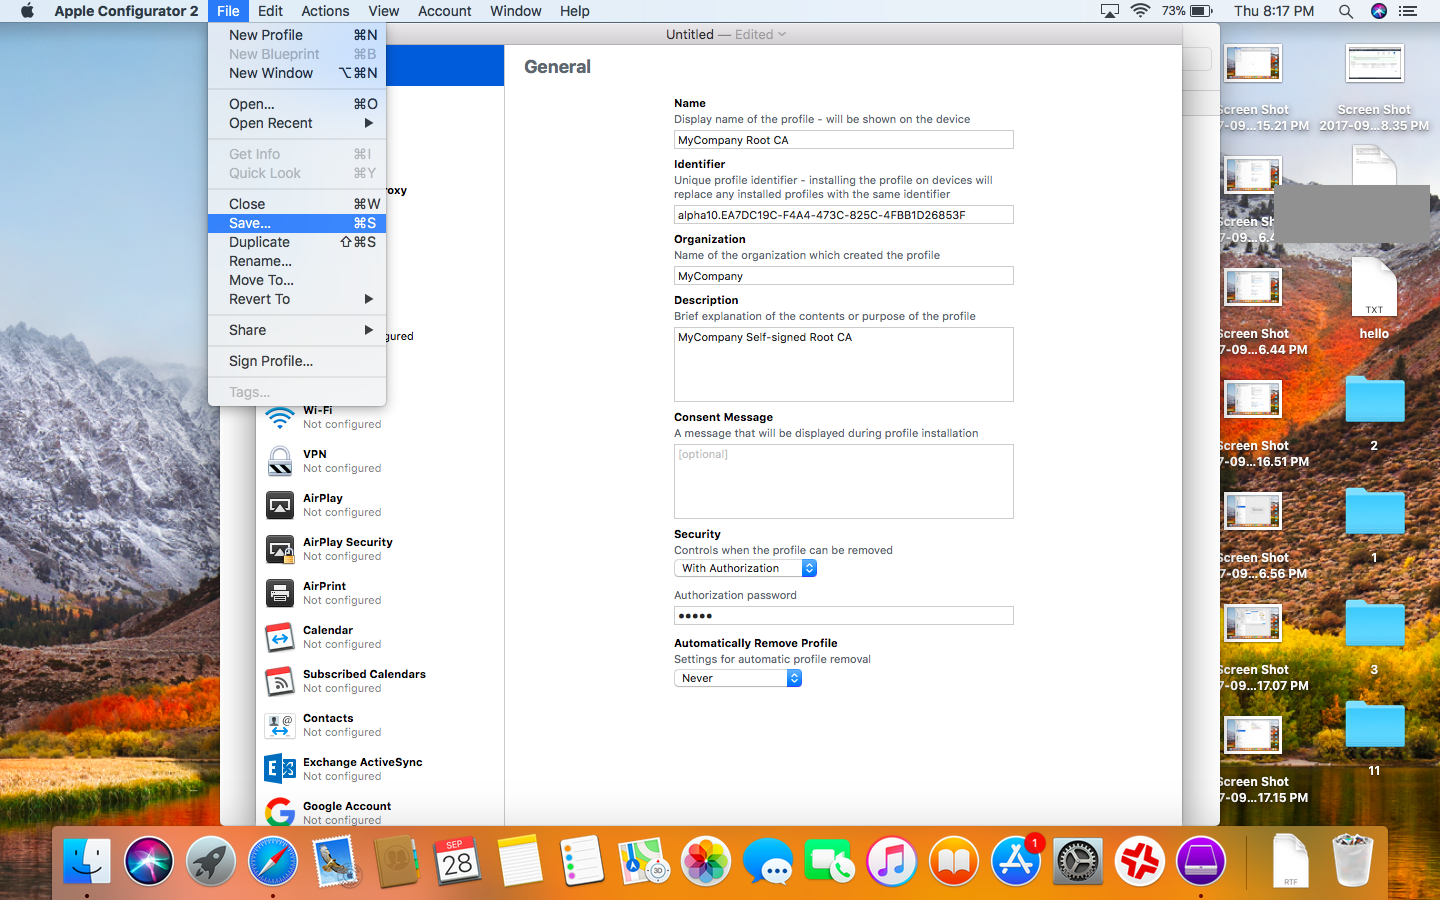This screenshot has width=1440, height=900.
Task: Click the Wi-Fi status icon in menu bar
Action: point(1141,11)
